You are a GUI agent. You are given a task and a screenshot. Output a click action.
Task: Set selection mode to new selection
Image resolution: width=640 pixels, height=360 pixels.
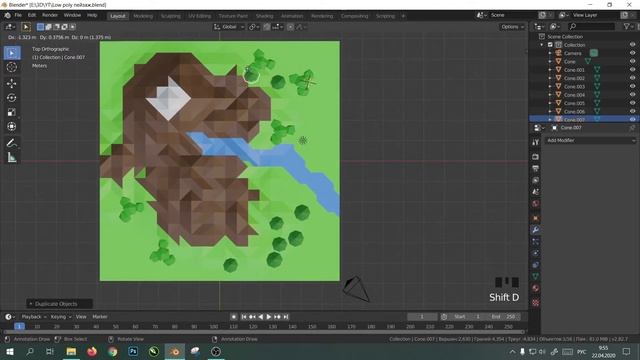point(40,27)
